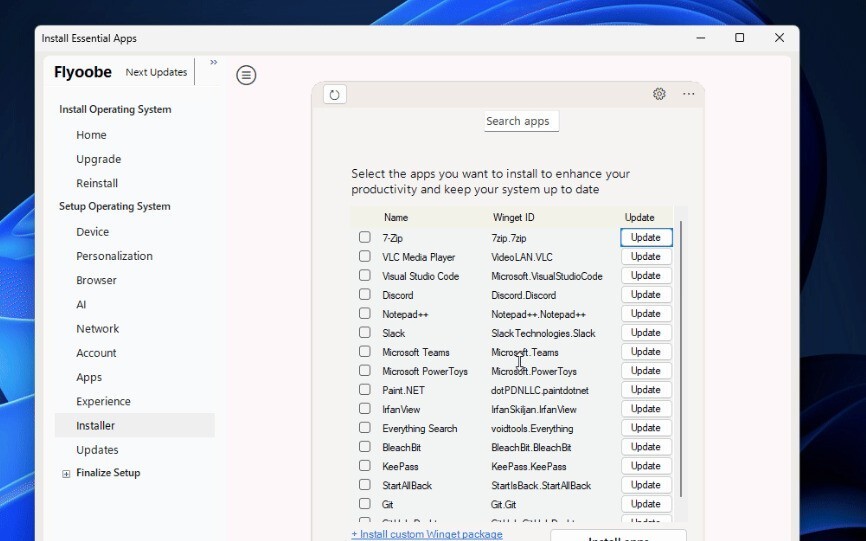This screenshot has width=866, height=541.
Task: Focus the Search apps field
Action: tap(518, 121)
